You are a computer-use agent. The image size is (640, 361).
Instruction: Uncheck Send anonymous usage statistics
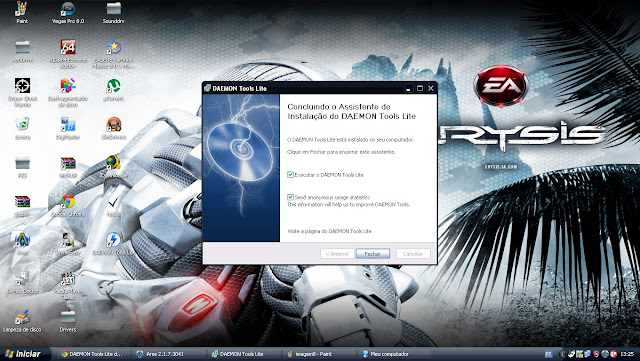click(x=290, y=197)
